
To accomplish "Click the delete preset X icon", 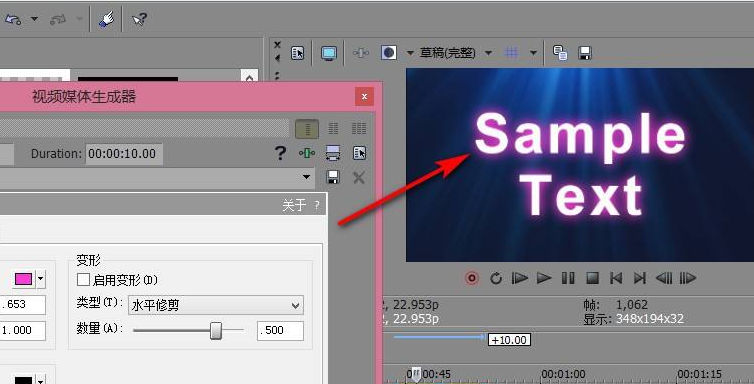I will 359,177.
